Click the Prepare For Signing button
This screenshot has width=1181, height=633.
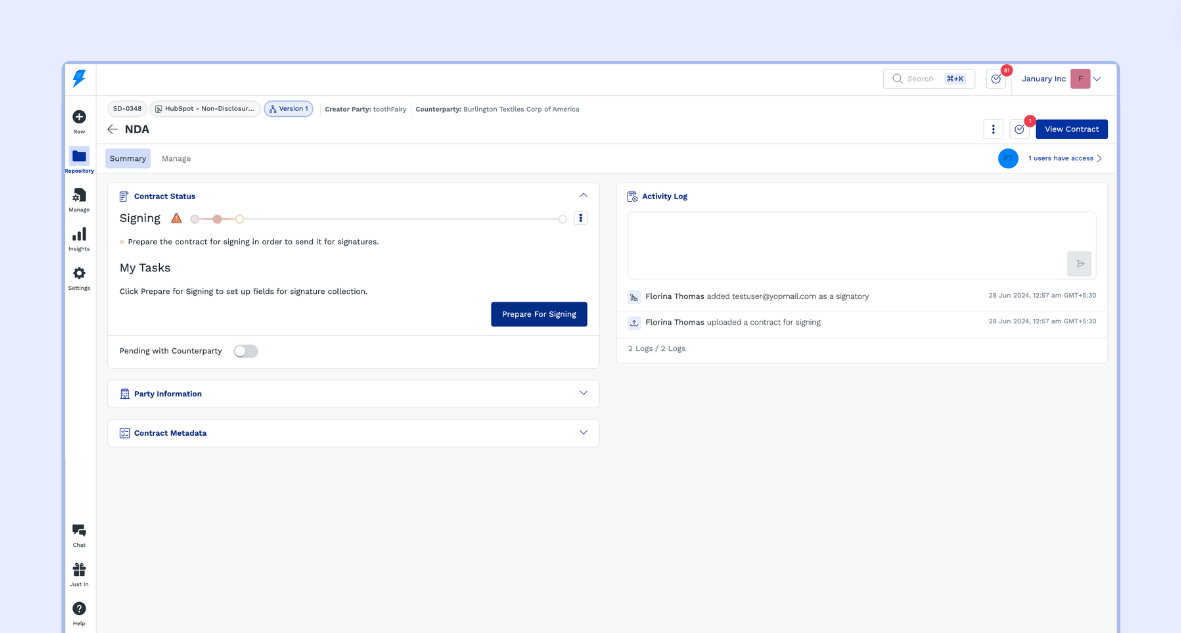pyautogui.click(x=539, y=314)
